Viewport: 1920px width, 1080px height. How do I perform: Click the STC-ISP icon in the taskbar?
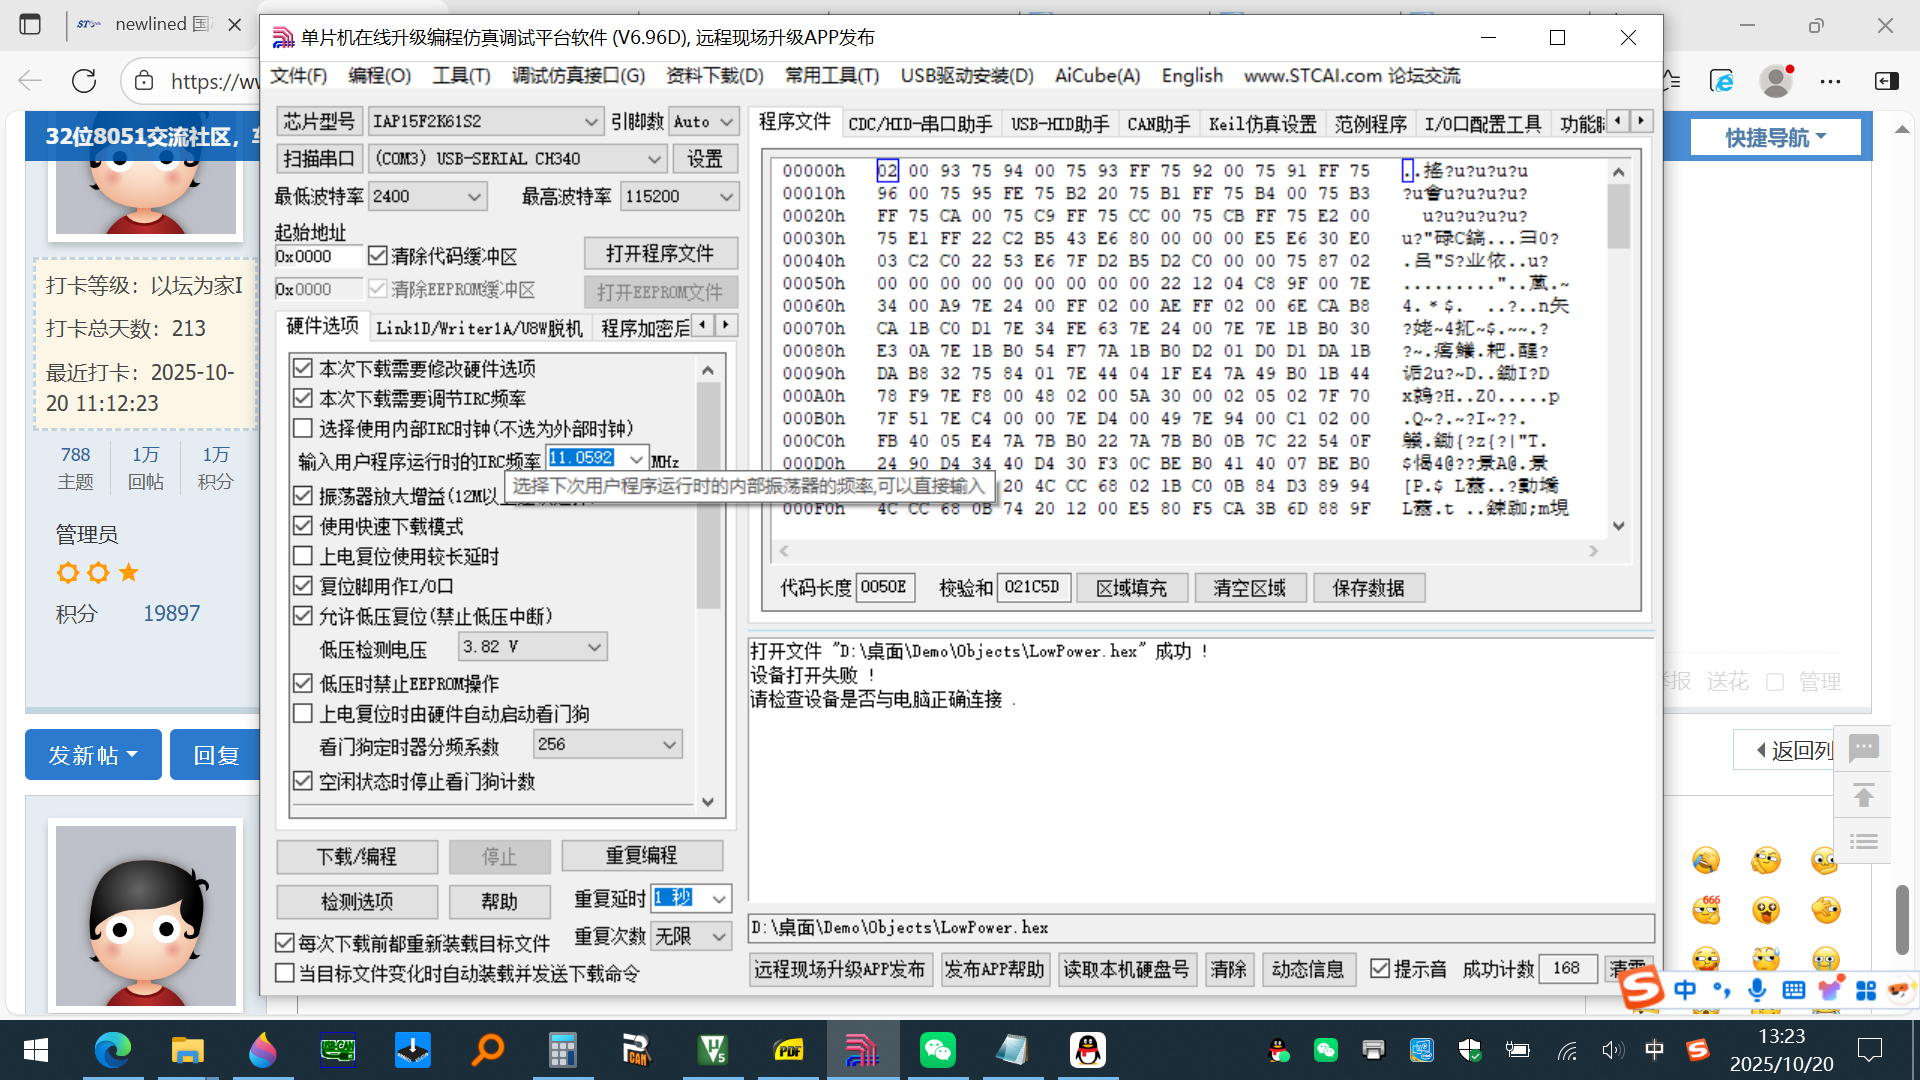[x=863, y=1050]
